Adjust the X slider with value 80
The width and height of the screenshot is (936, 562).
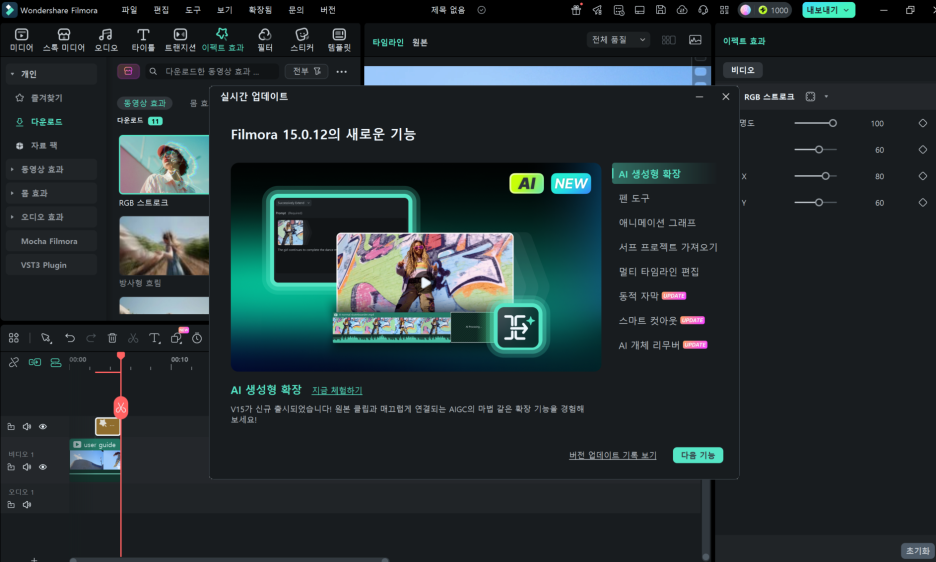click(815, 176)
